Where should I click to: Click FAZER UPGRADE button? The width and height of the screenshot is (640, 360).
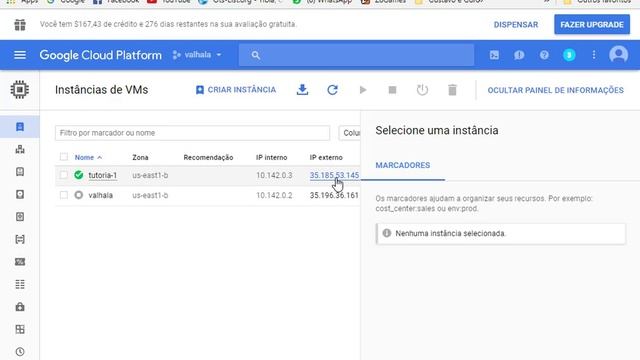point(592,24)
